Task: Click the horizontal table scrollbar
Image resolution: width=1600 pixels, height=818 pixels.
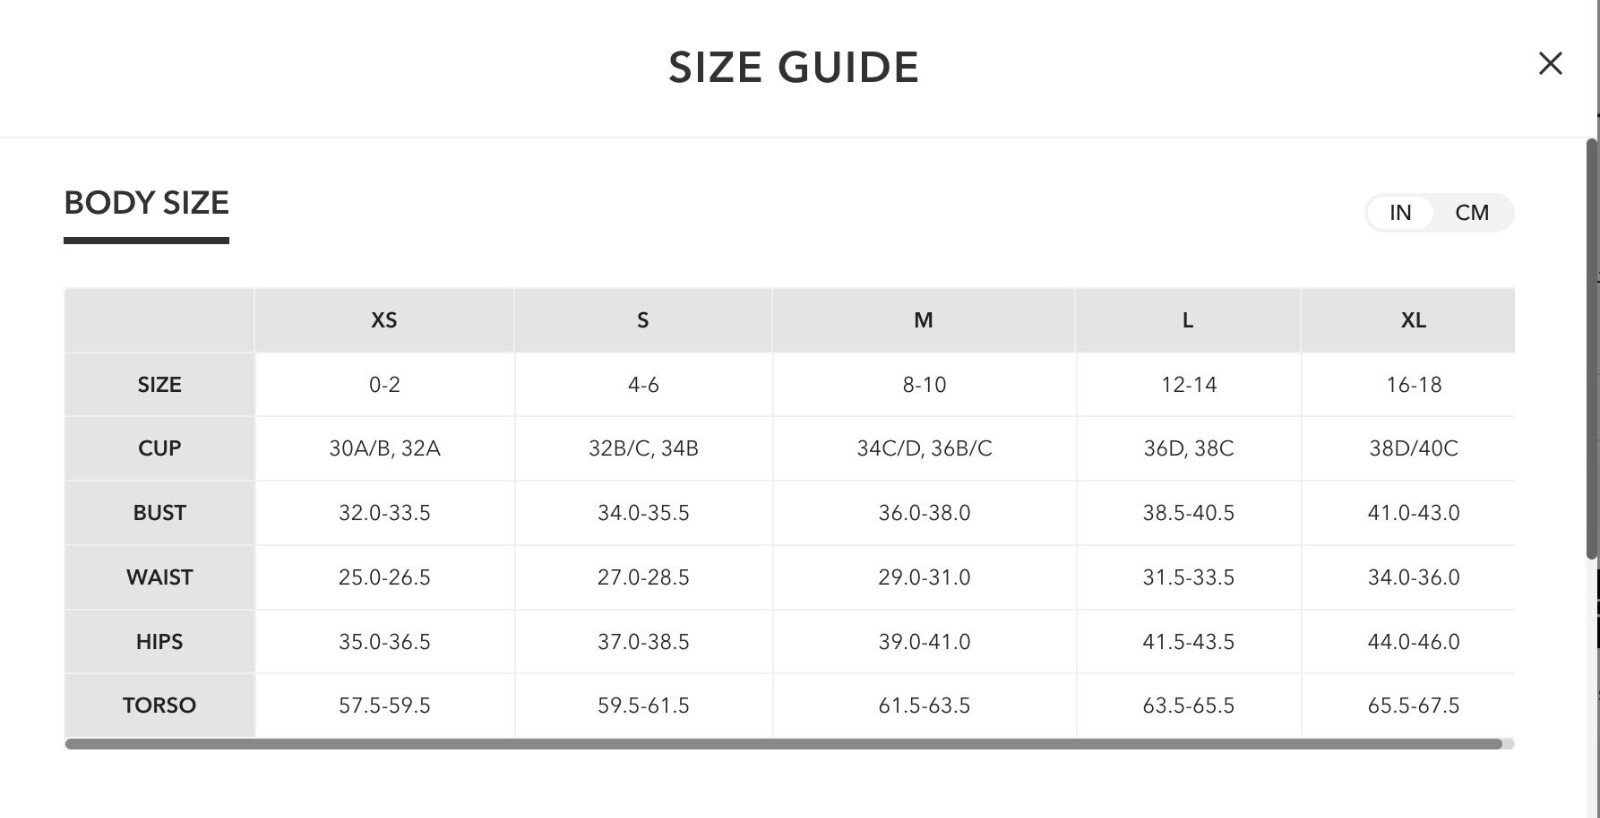Action: tap(783, 744)
